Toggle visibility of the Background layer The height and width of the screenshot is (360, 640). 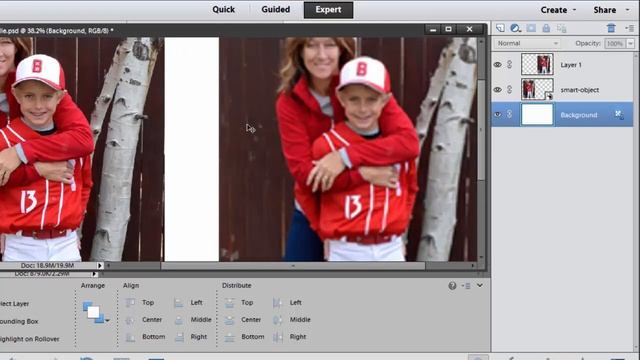pos(498,115)
